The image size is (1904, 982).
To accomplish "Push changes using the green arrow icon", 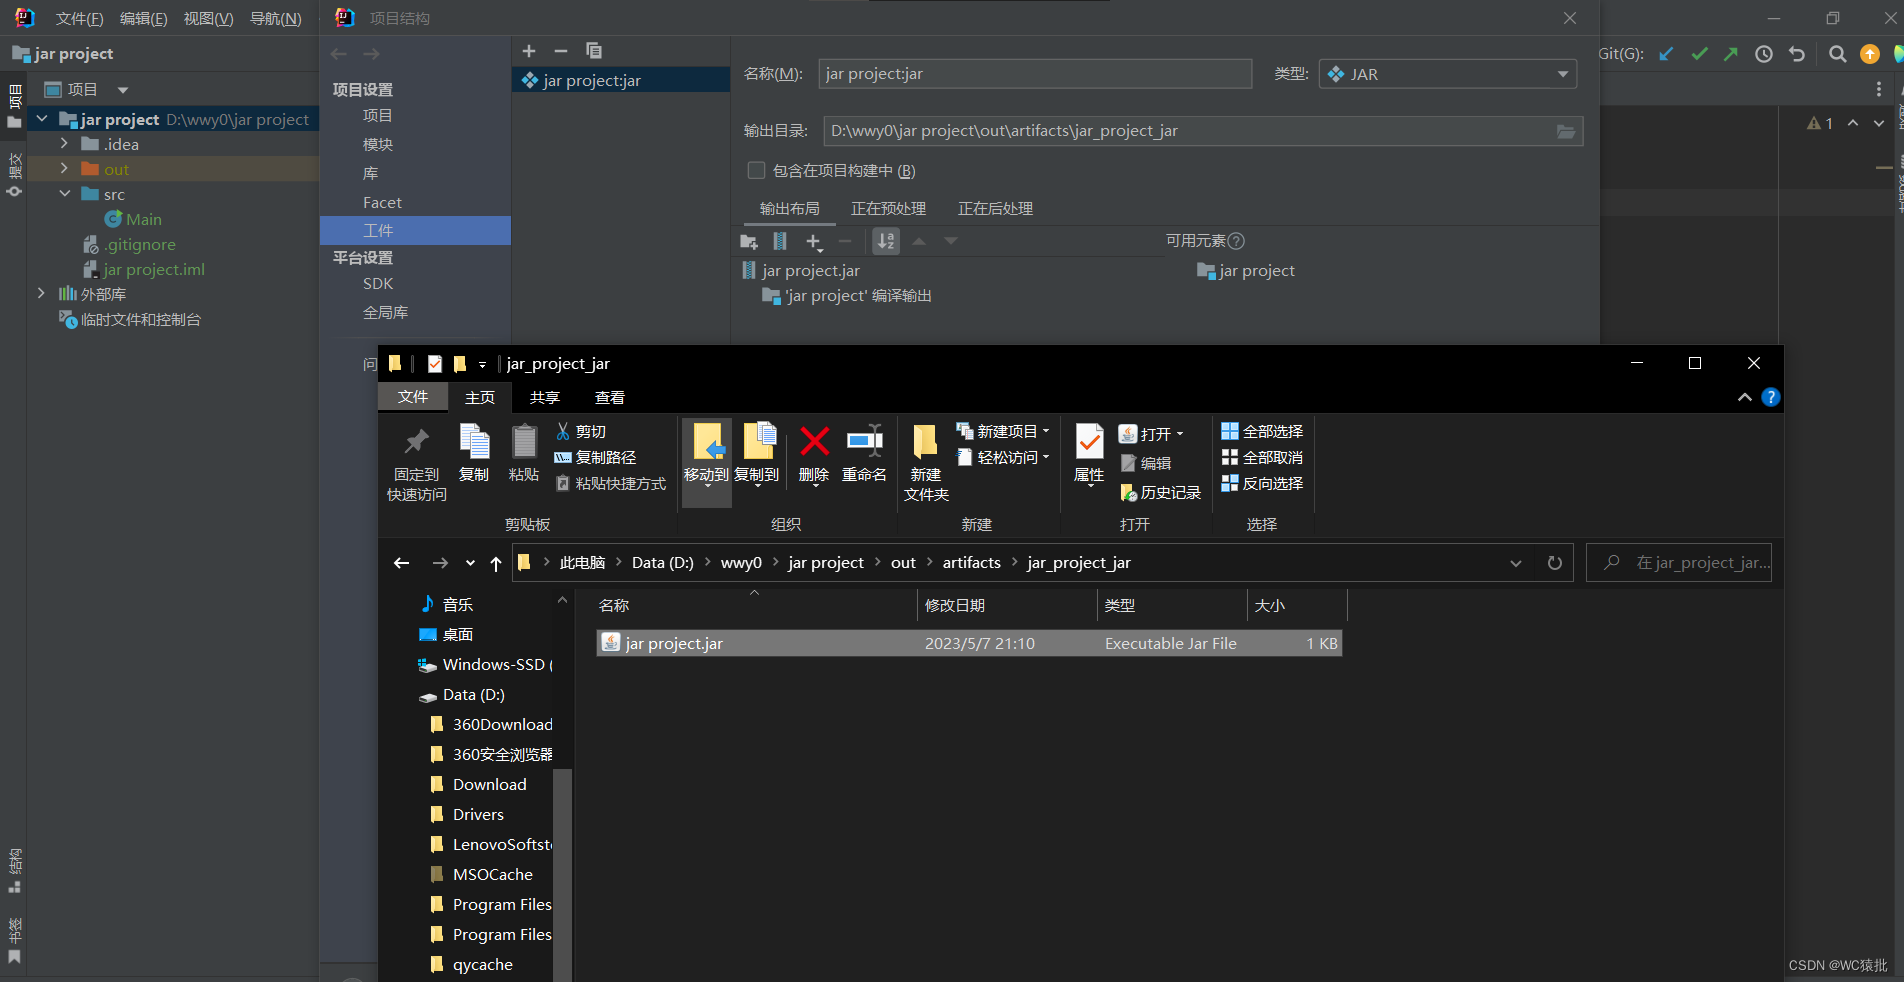I will (x=1731, y=54).
